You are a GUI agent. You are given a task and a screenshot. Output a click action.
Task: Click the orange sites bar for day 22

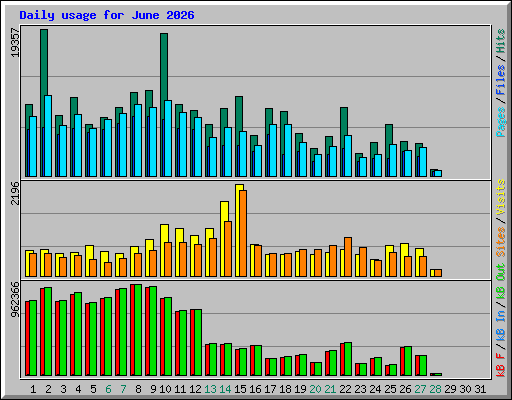pos(348,257)
